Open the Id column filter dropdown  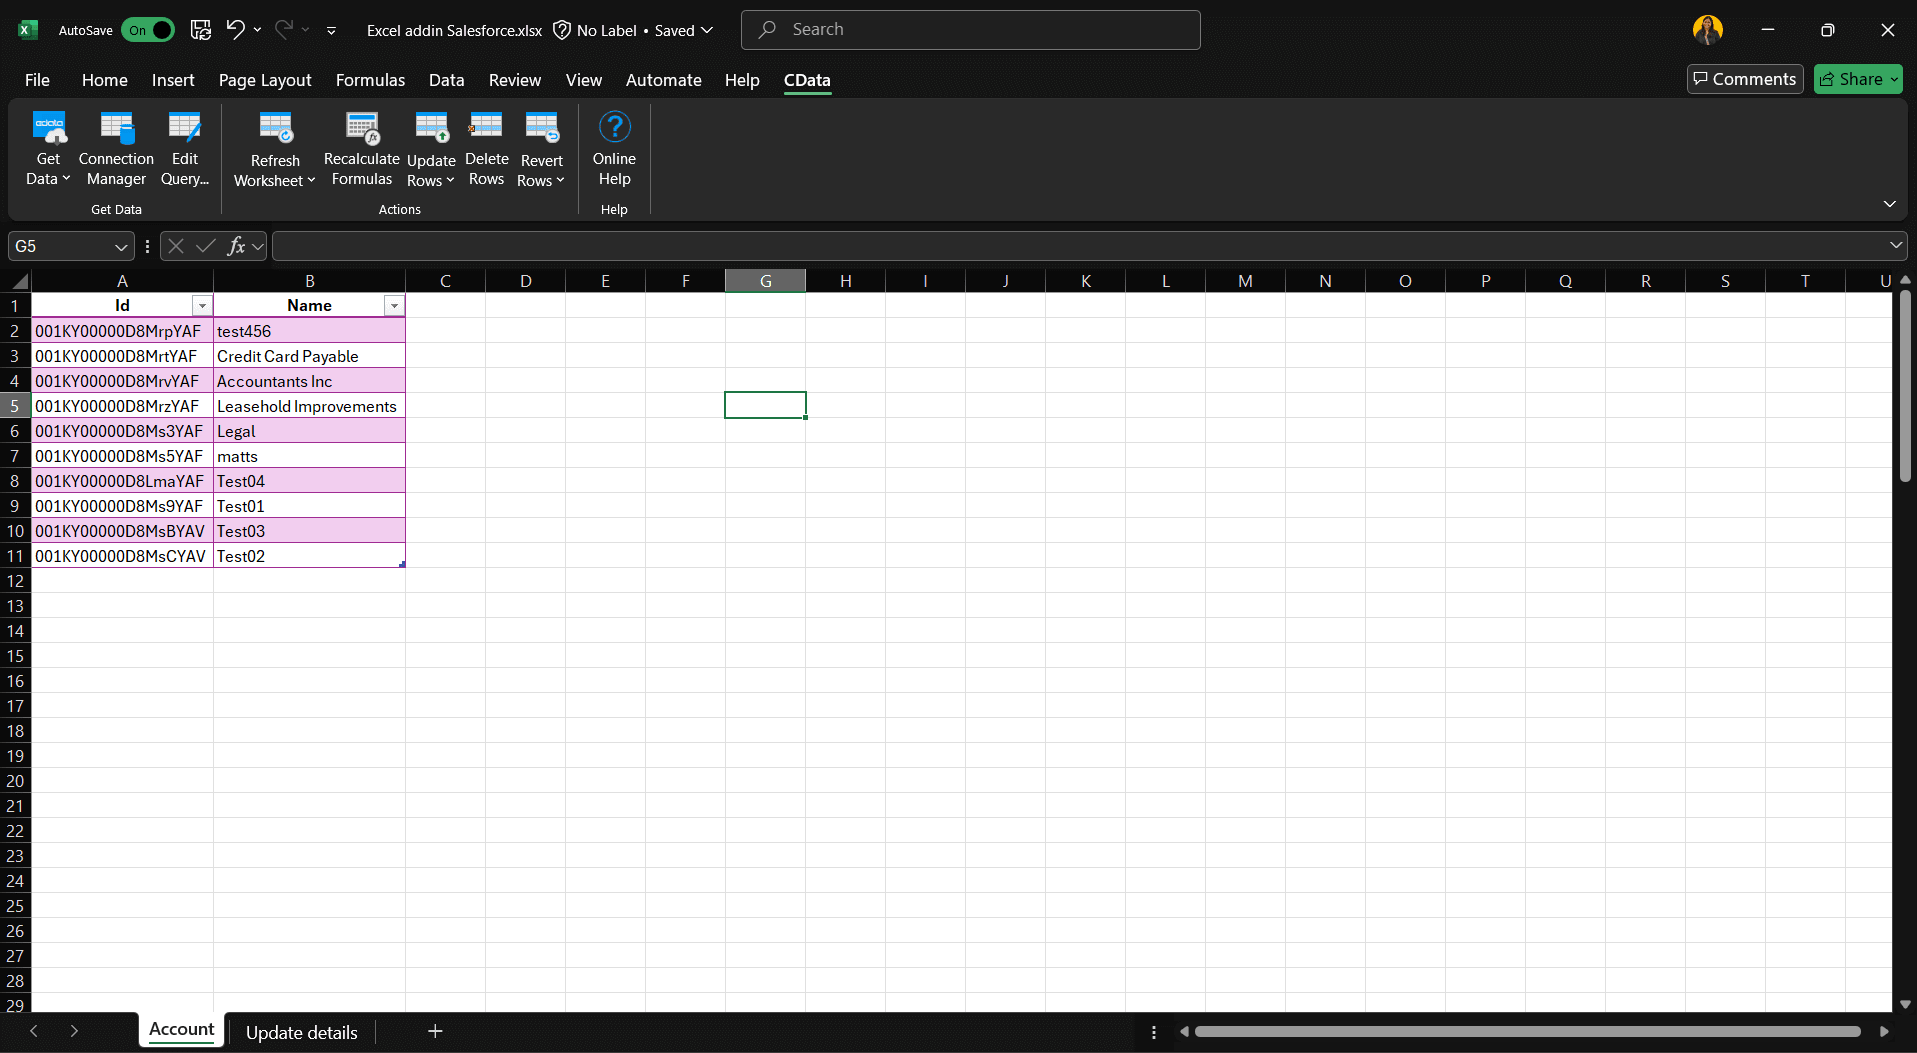(x=202, y=306)
